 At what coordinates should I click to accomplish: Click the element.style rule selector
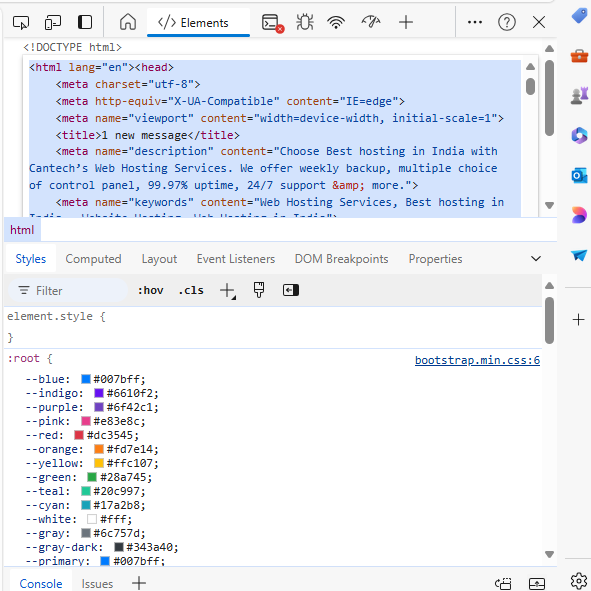click(50, 316)
